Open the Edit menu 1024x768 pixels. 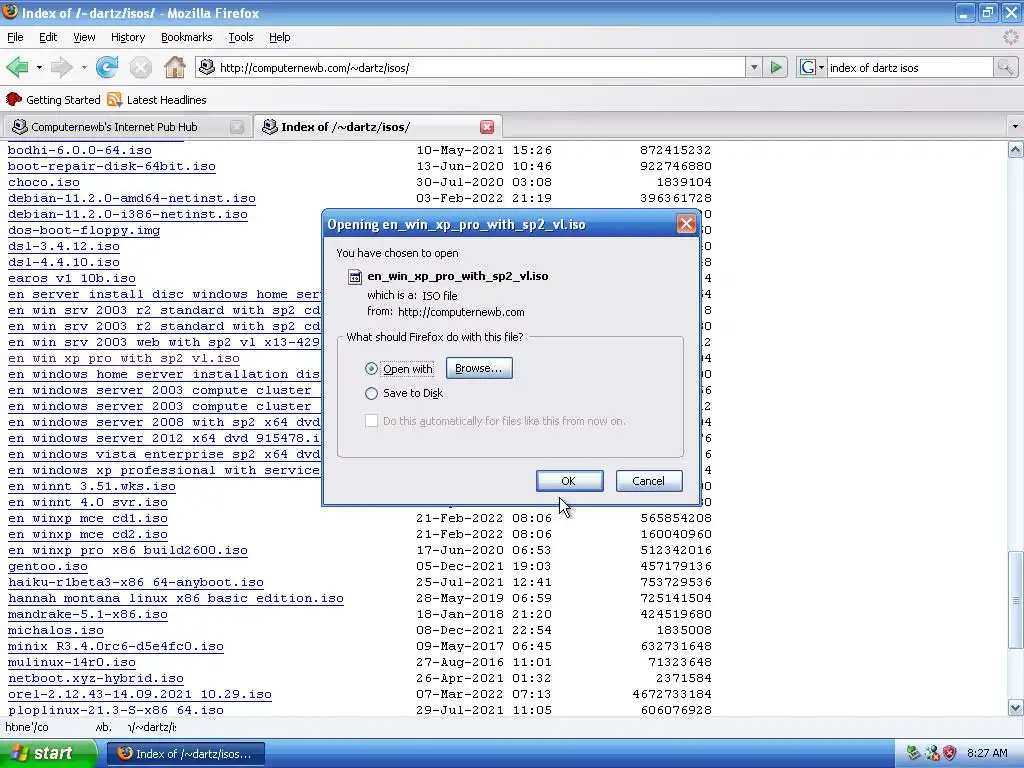pyautogui.click(x=48, y=37)
